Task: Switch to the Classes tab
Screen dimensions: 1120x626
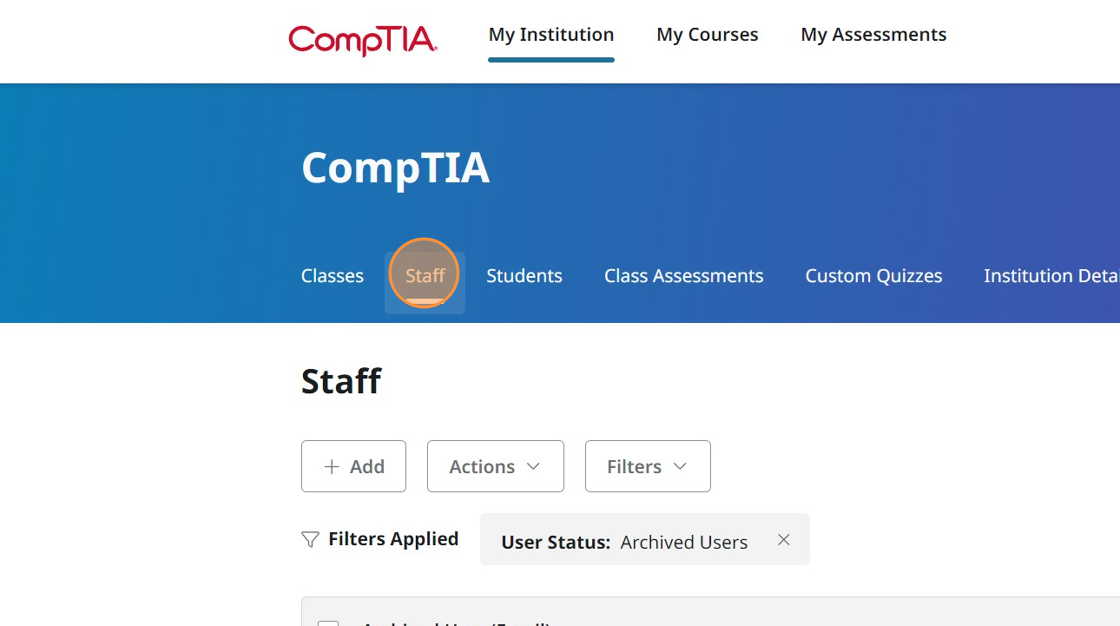Action: (332, 276)
